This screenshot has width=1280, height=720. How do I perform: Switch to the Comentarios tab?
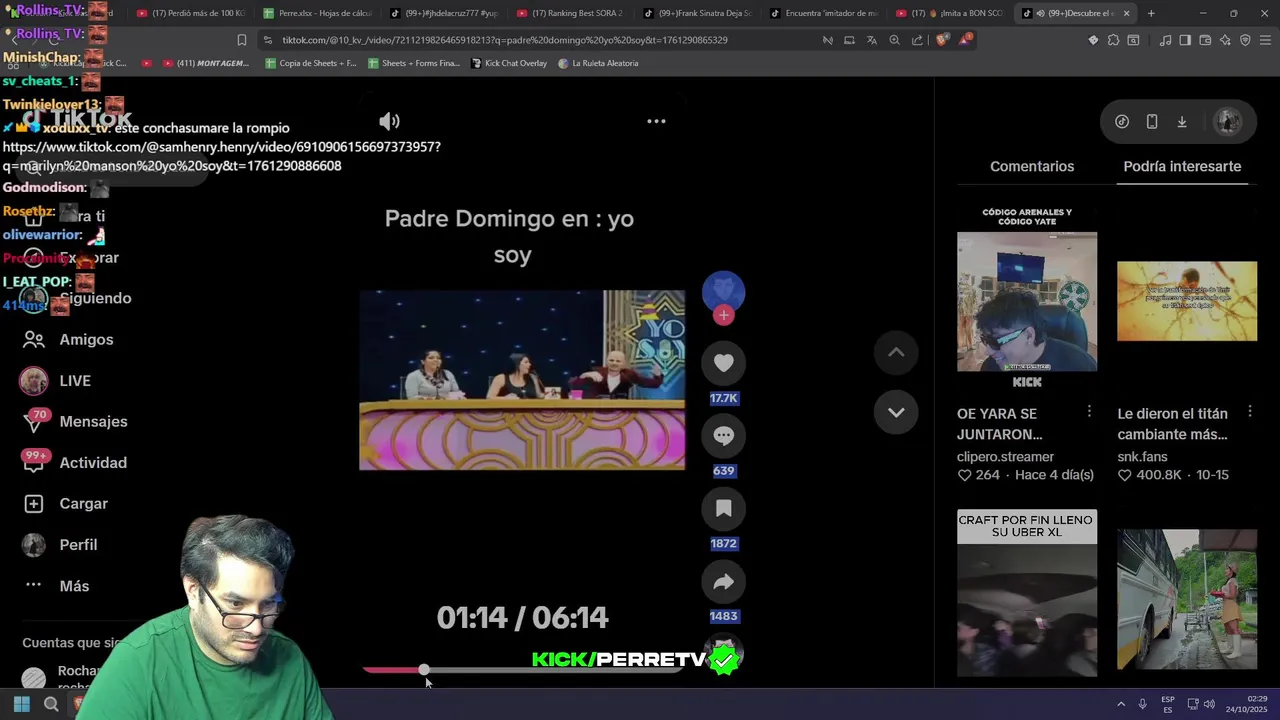[1032, 166]
